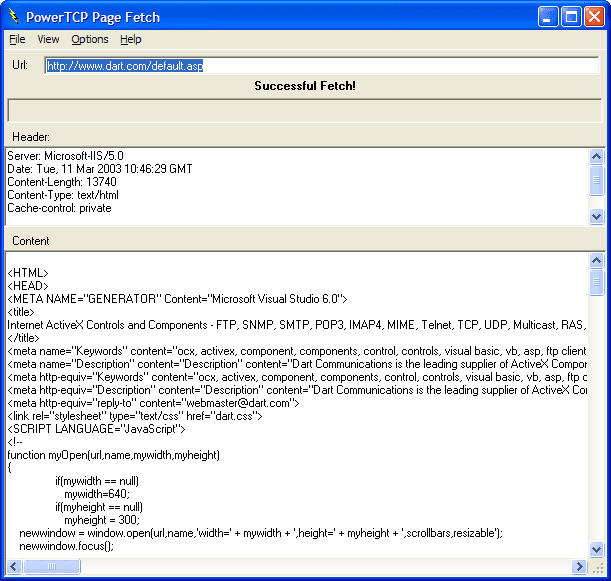The height and width of the screenshot is (581, 611).
Task: Click the Url input field
Action: [322, 65]
